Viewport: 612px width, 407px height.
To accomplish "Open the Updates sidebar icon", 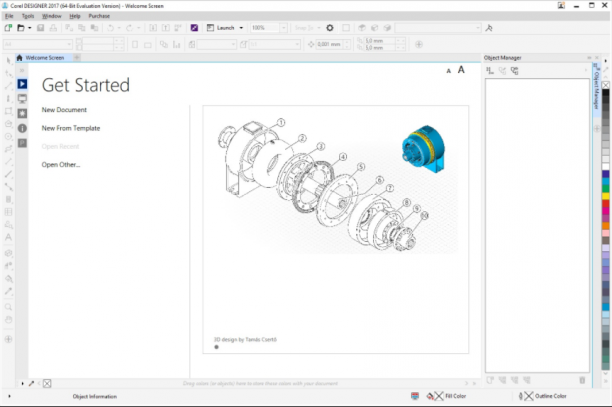I will (x=22, y=143).
